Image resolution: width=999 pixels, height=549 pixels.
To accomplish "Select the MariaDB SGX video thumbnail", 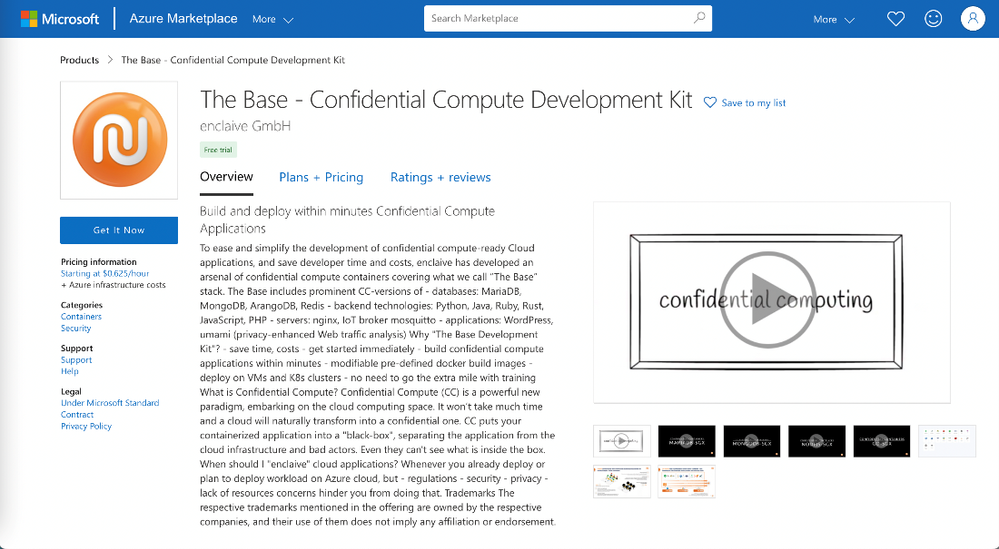I will pyautogui.click(x=687, y=441).
